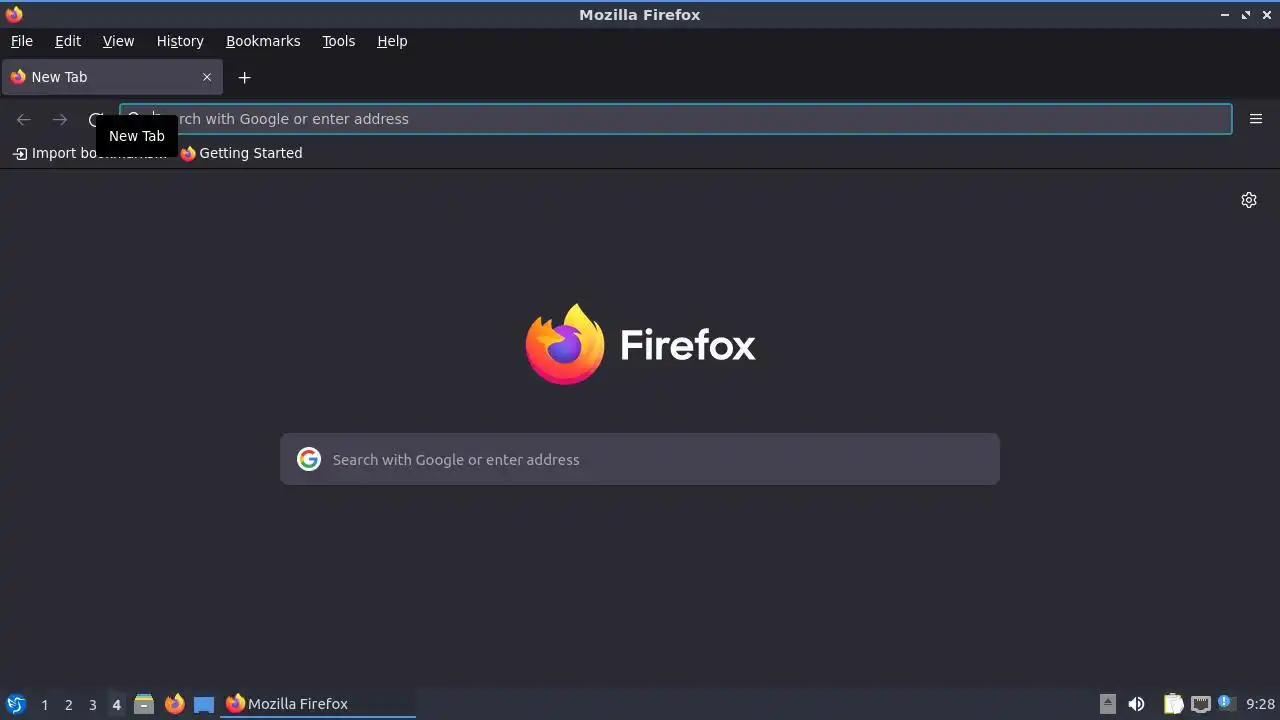Switch to workspace 2
1280x720 pixels.
click(x=68, y=704)
